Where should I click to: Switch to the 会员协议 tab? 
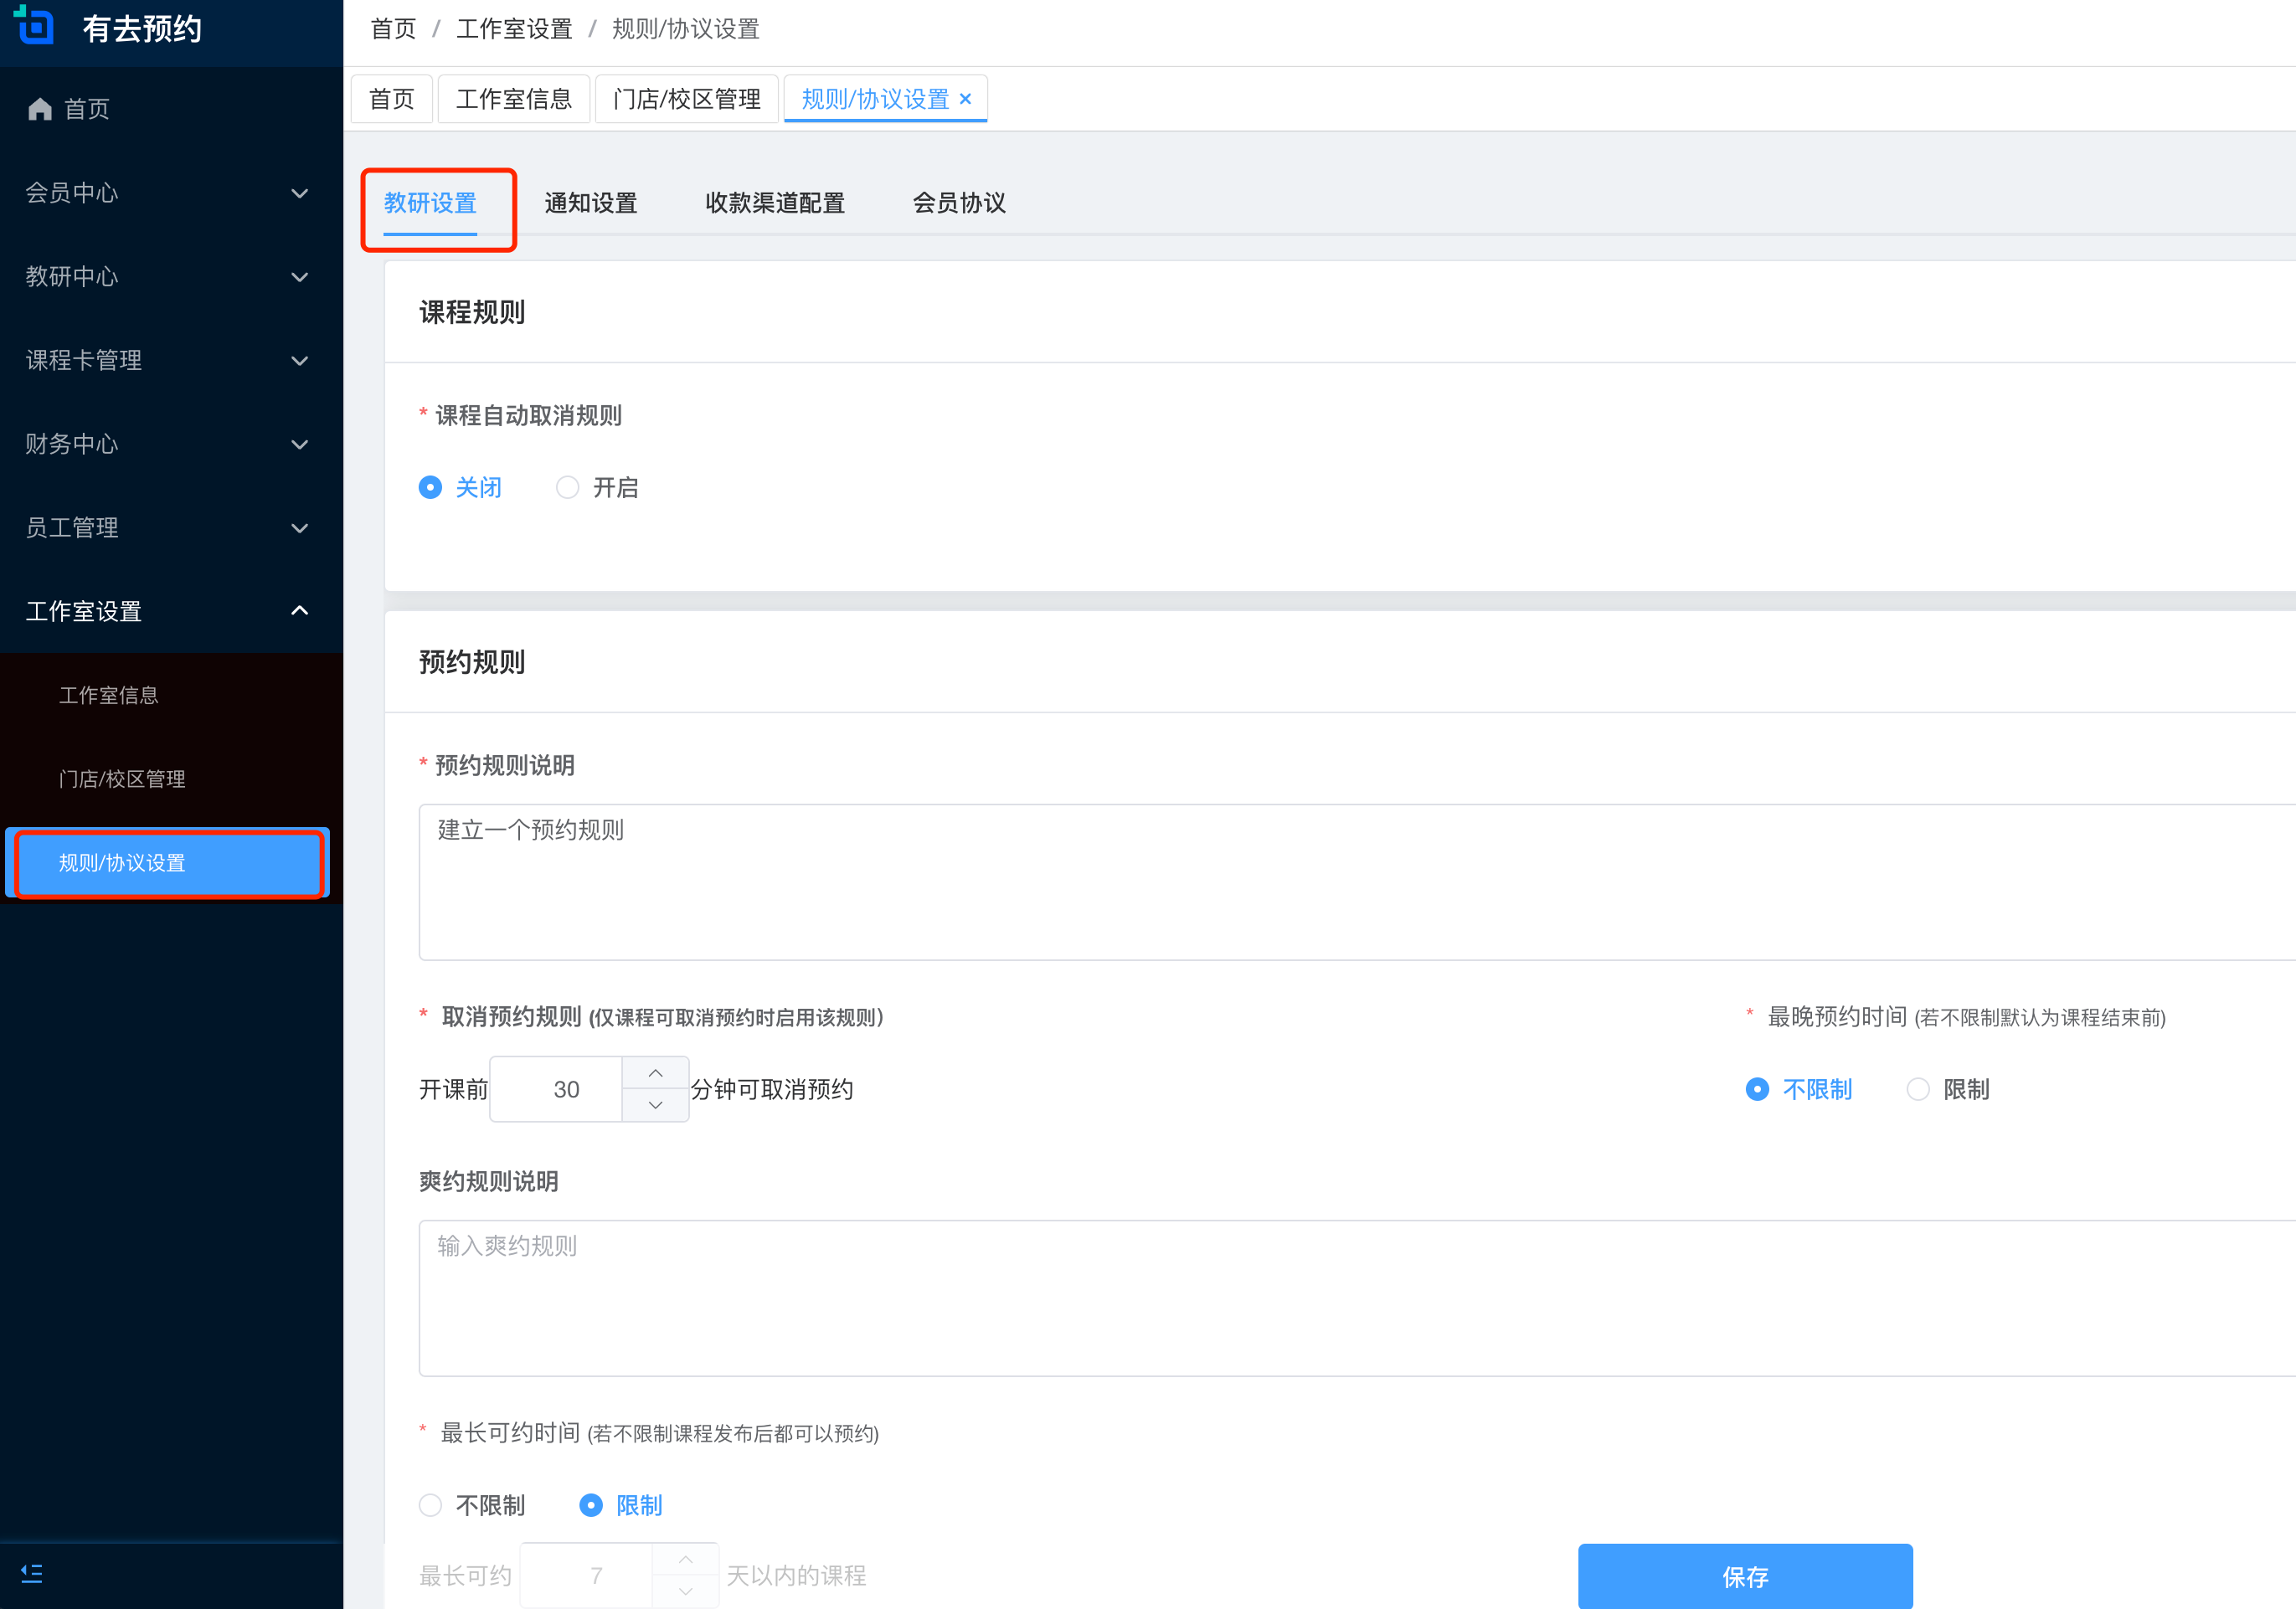pos(959,203)
